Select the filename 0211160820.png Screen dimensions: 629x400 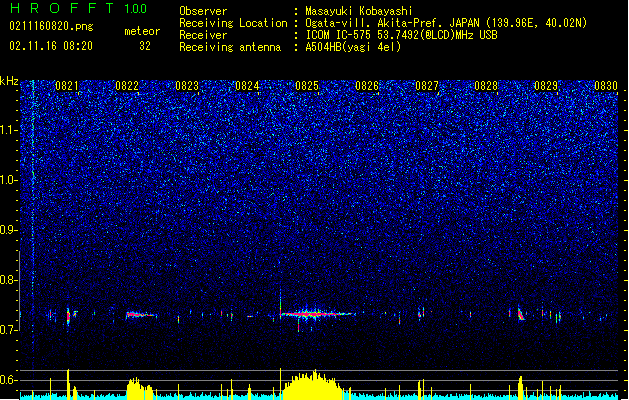pyautogui.click(x=51, y=26)
